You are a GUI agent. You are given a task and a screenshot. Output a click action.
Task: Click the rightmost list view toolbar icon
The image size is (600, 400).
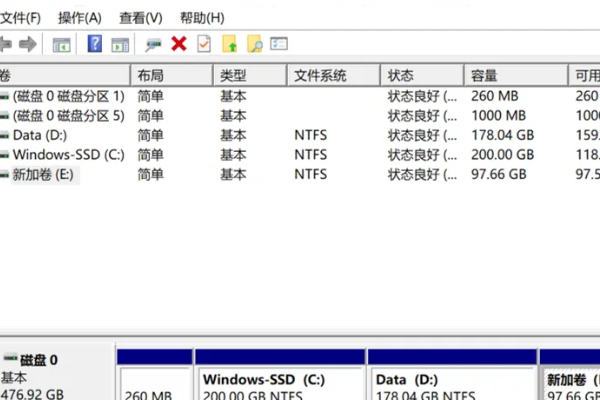(279, 44)
